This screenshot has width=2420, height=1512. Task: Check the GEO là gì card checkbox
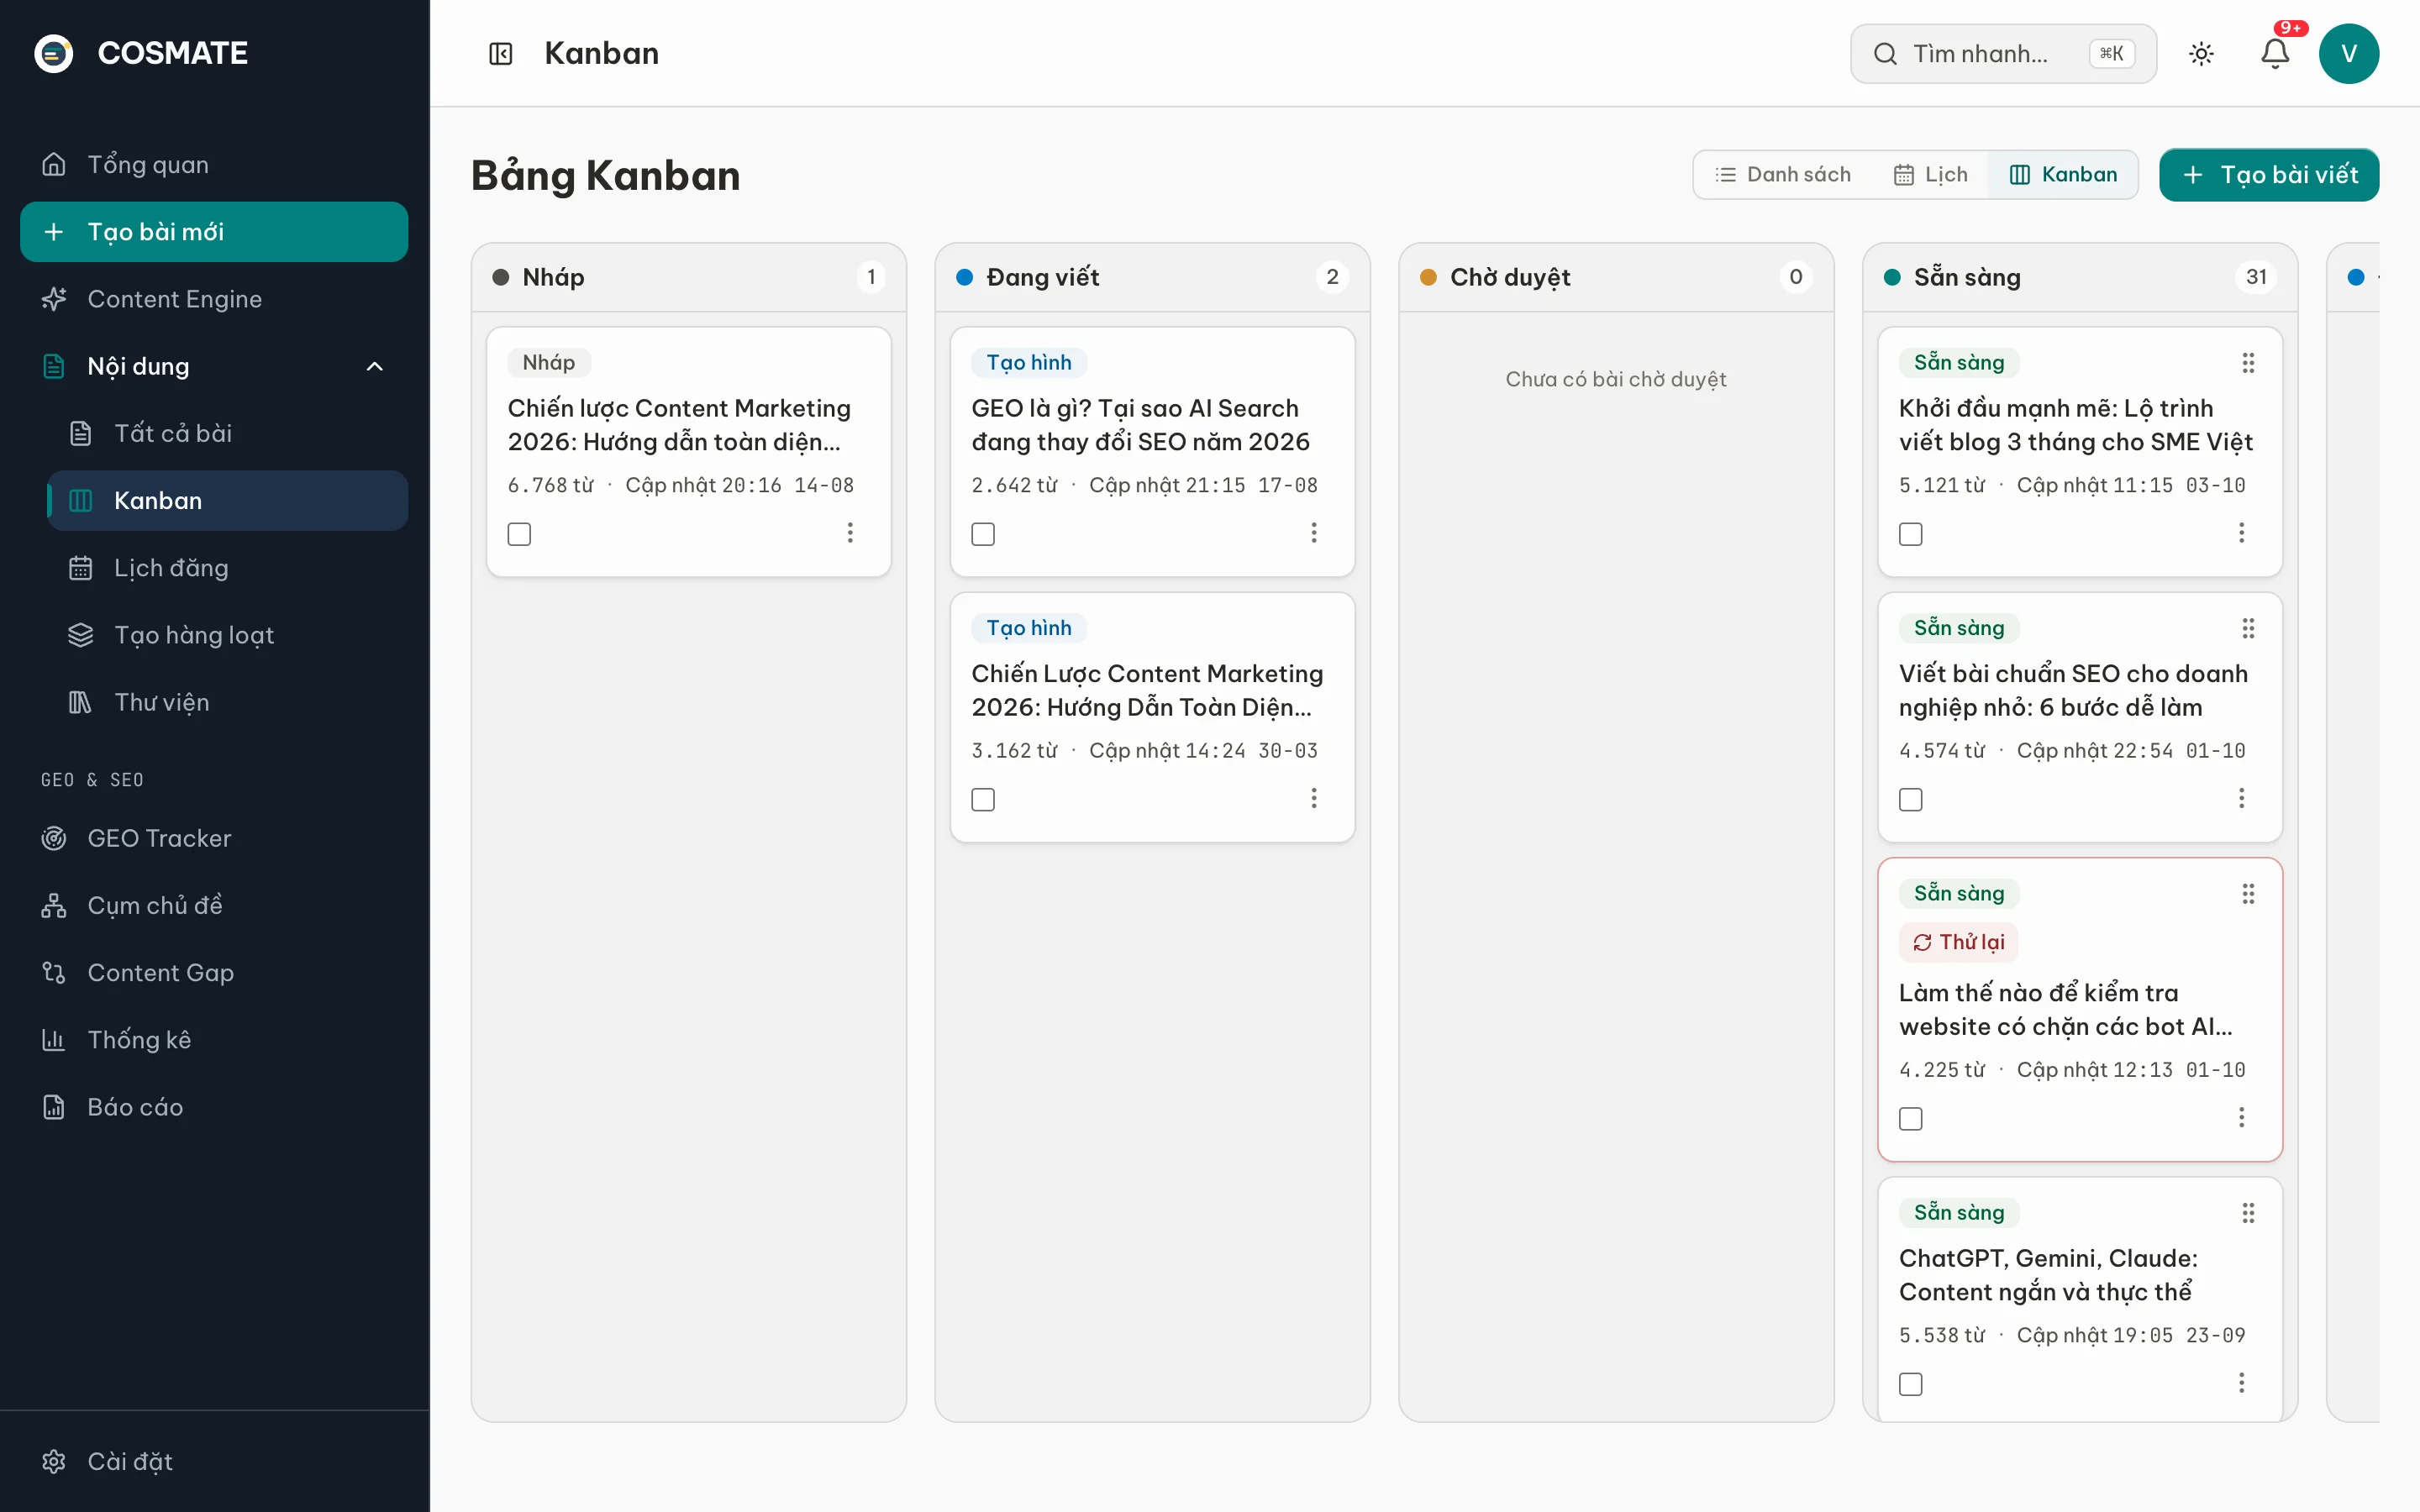[983, 534]
